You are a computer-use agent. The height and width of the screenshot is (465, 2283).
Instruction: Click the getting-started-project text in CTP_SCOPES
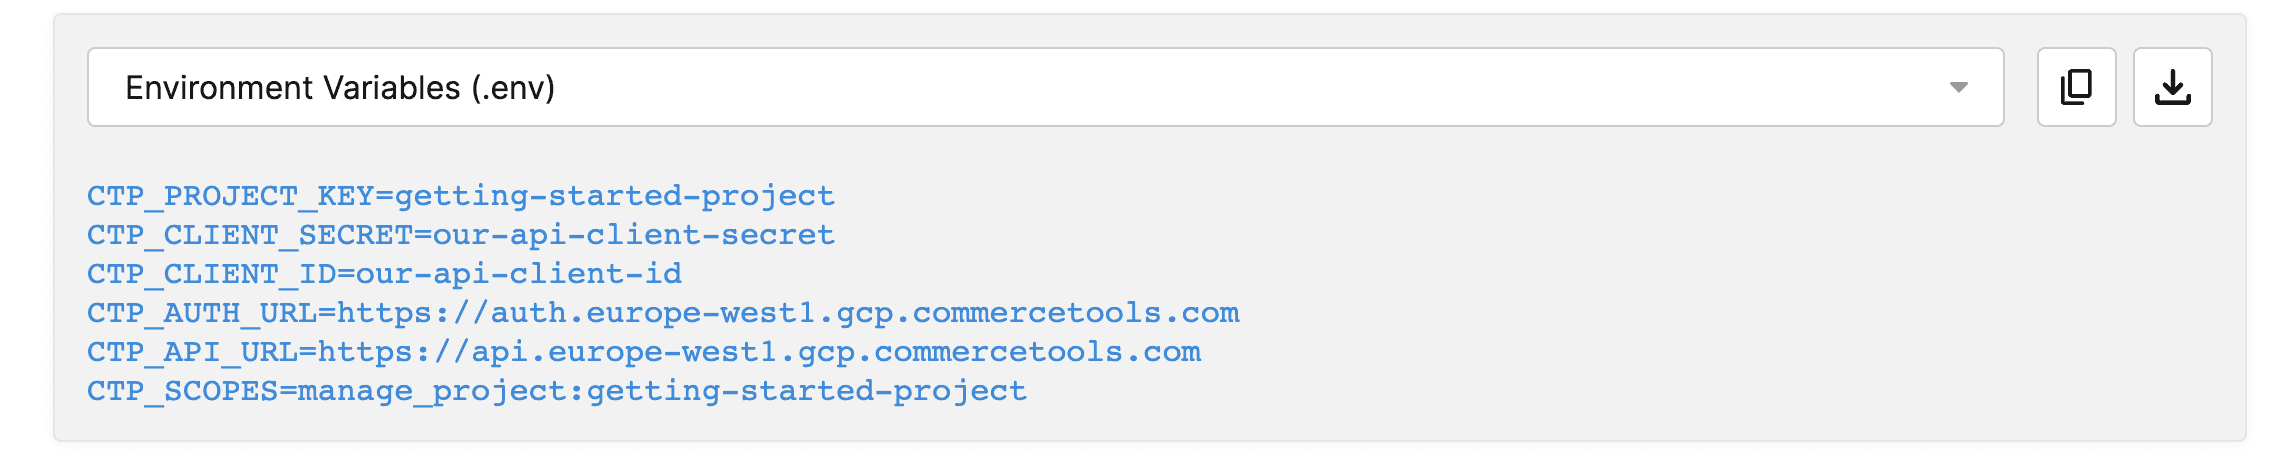(807, 391)
